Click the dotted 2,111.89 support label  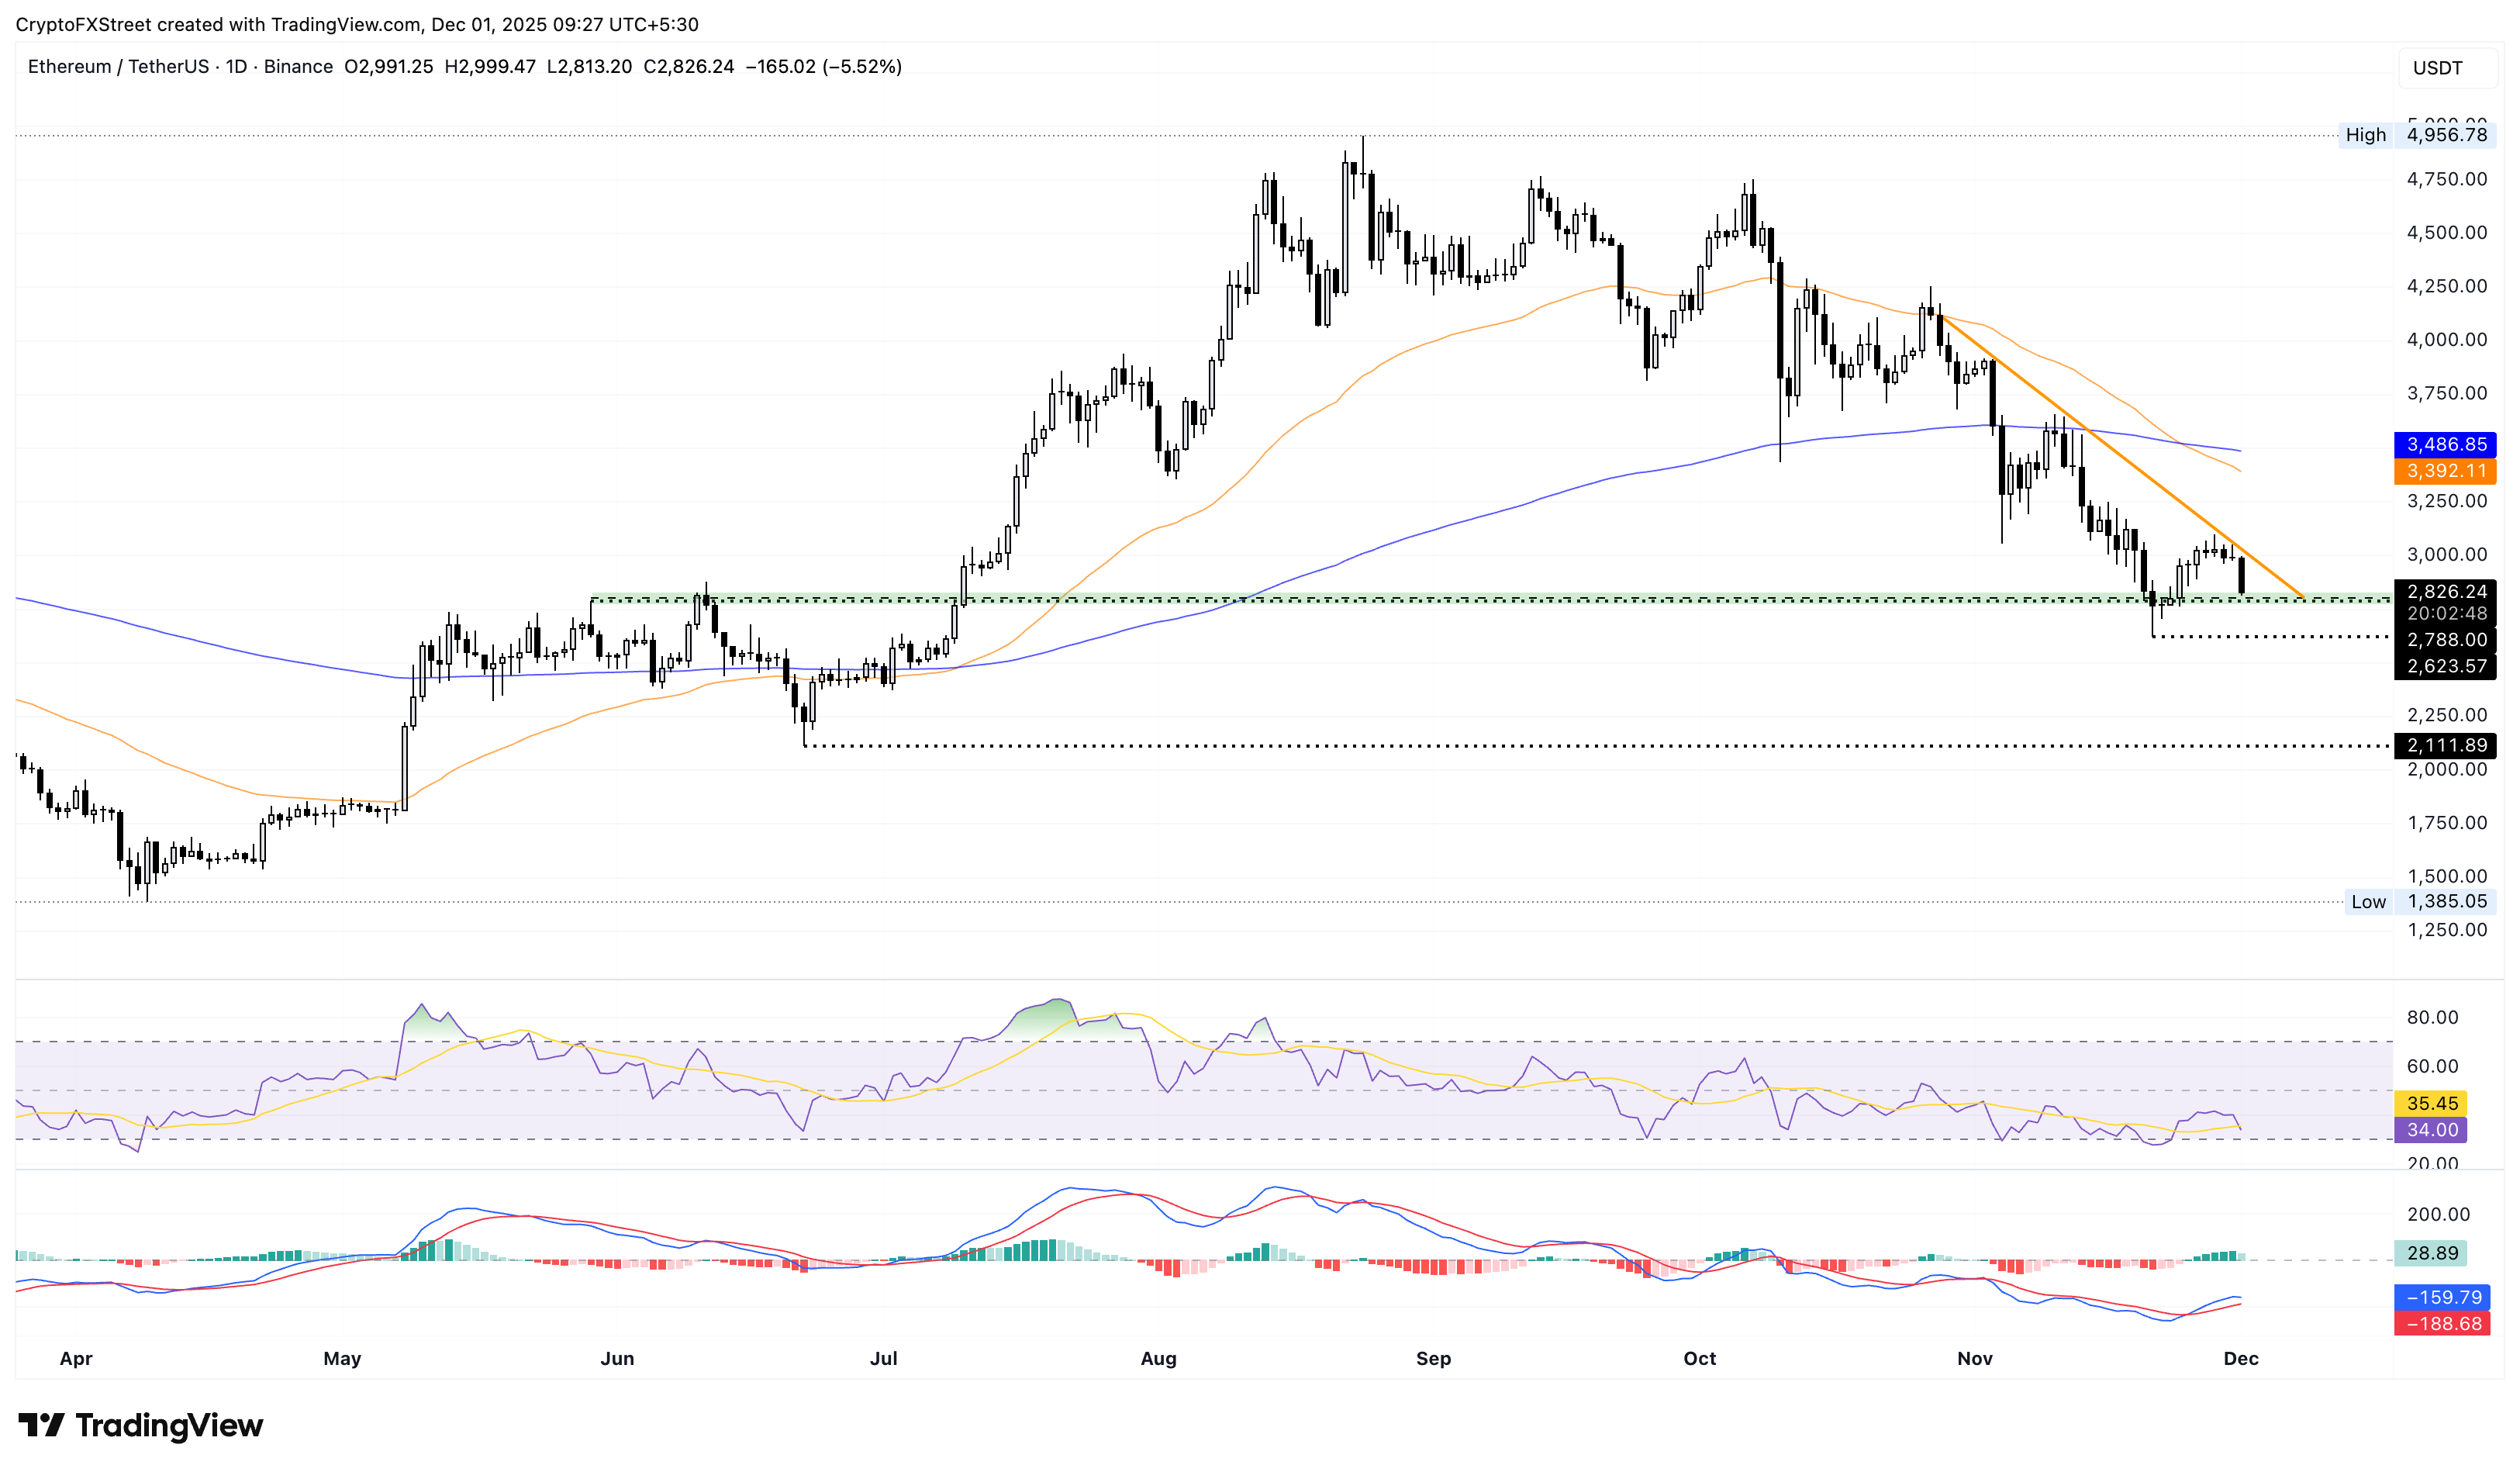pos(2446,746)
